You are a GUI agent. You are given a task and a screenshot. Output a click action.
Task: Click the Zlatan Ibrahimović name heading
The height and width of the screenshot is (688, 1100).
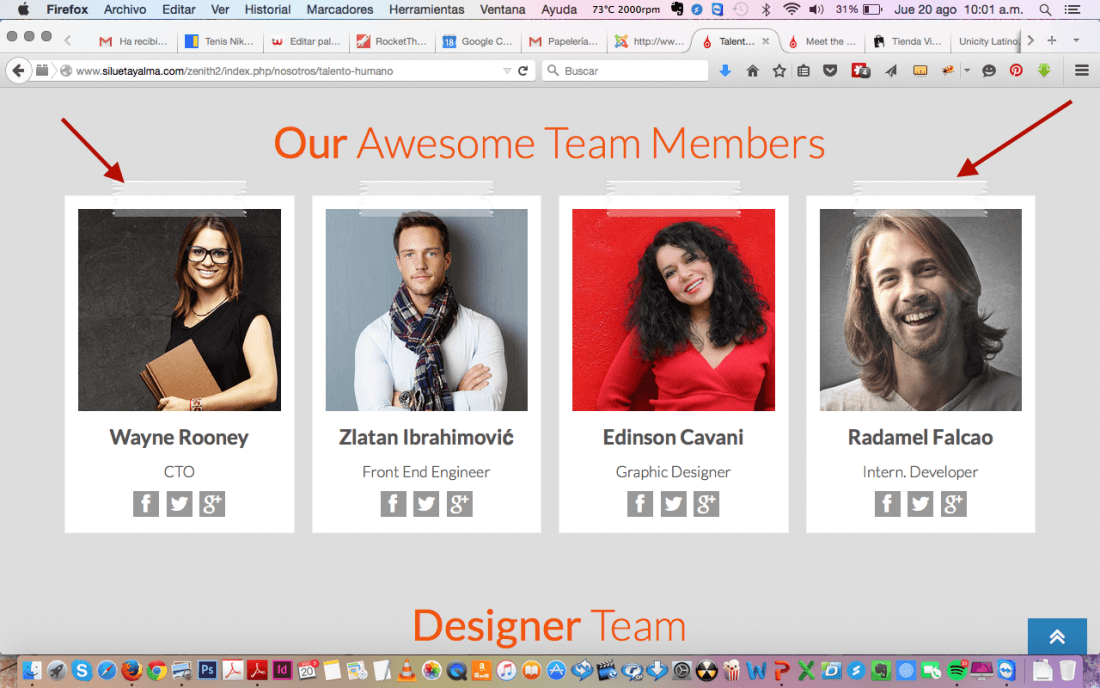(x=426, y=438)
